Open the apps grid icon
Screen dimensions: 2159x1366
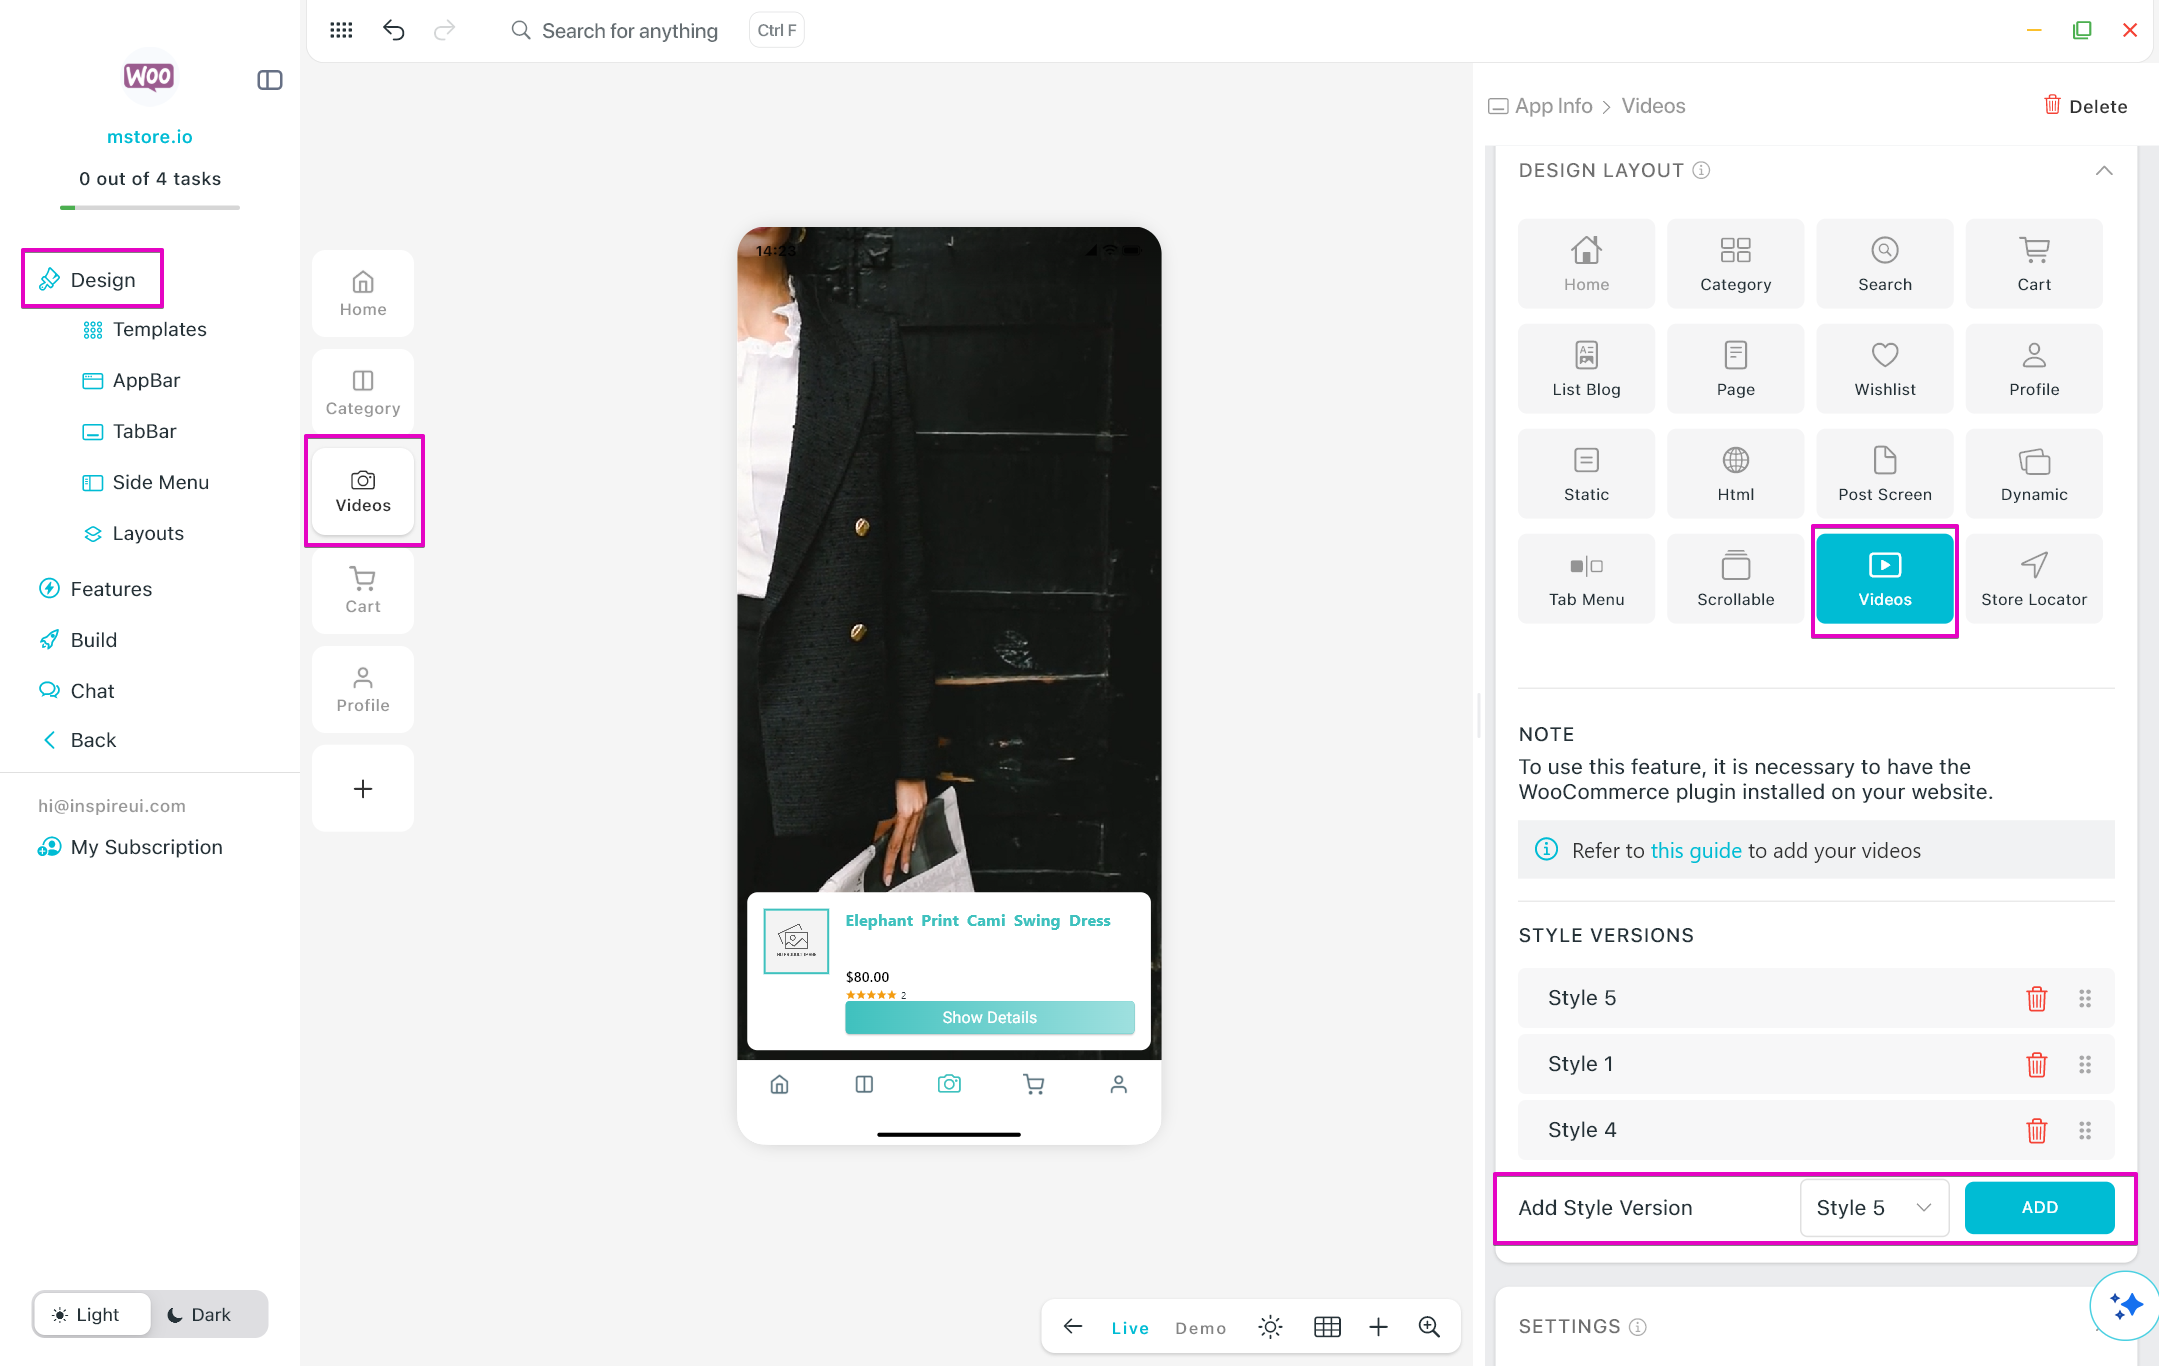point(341,30)
